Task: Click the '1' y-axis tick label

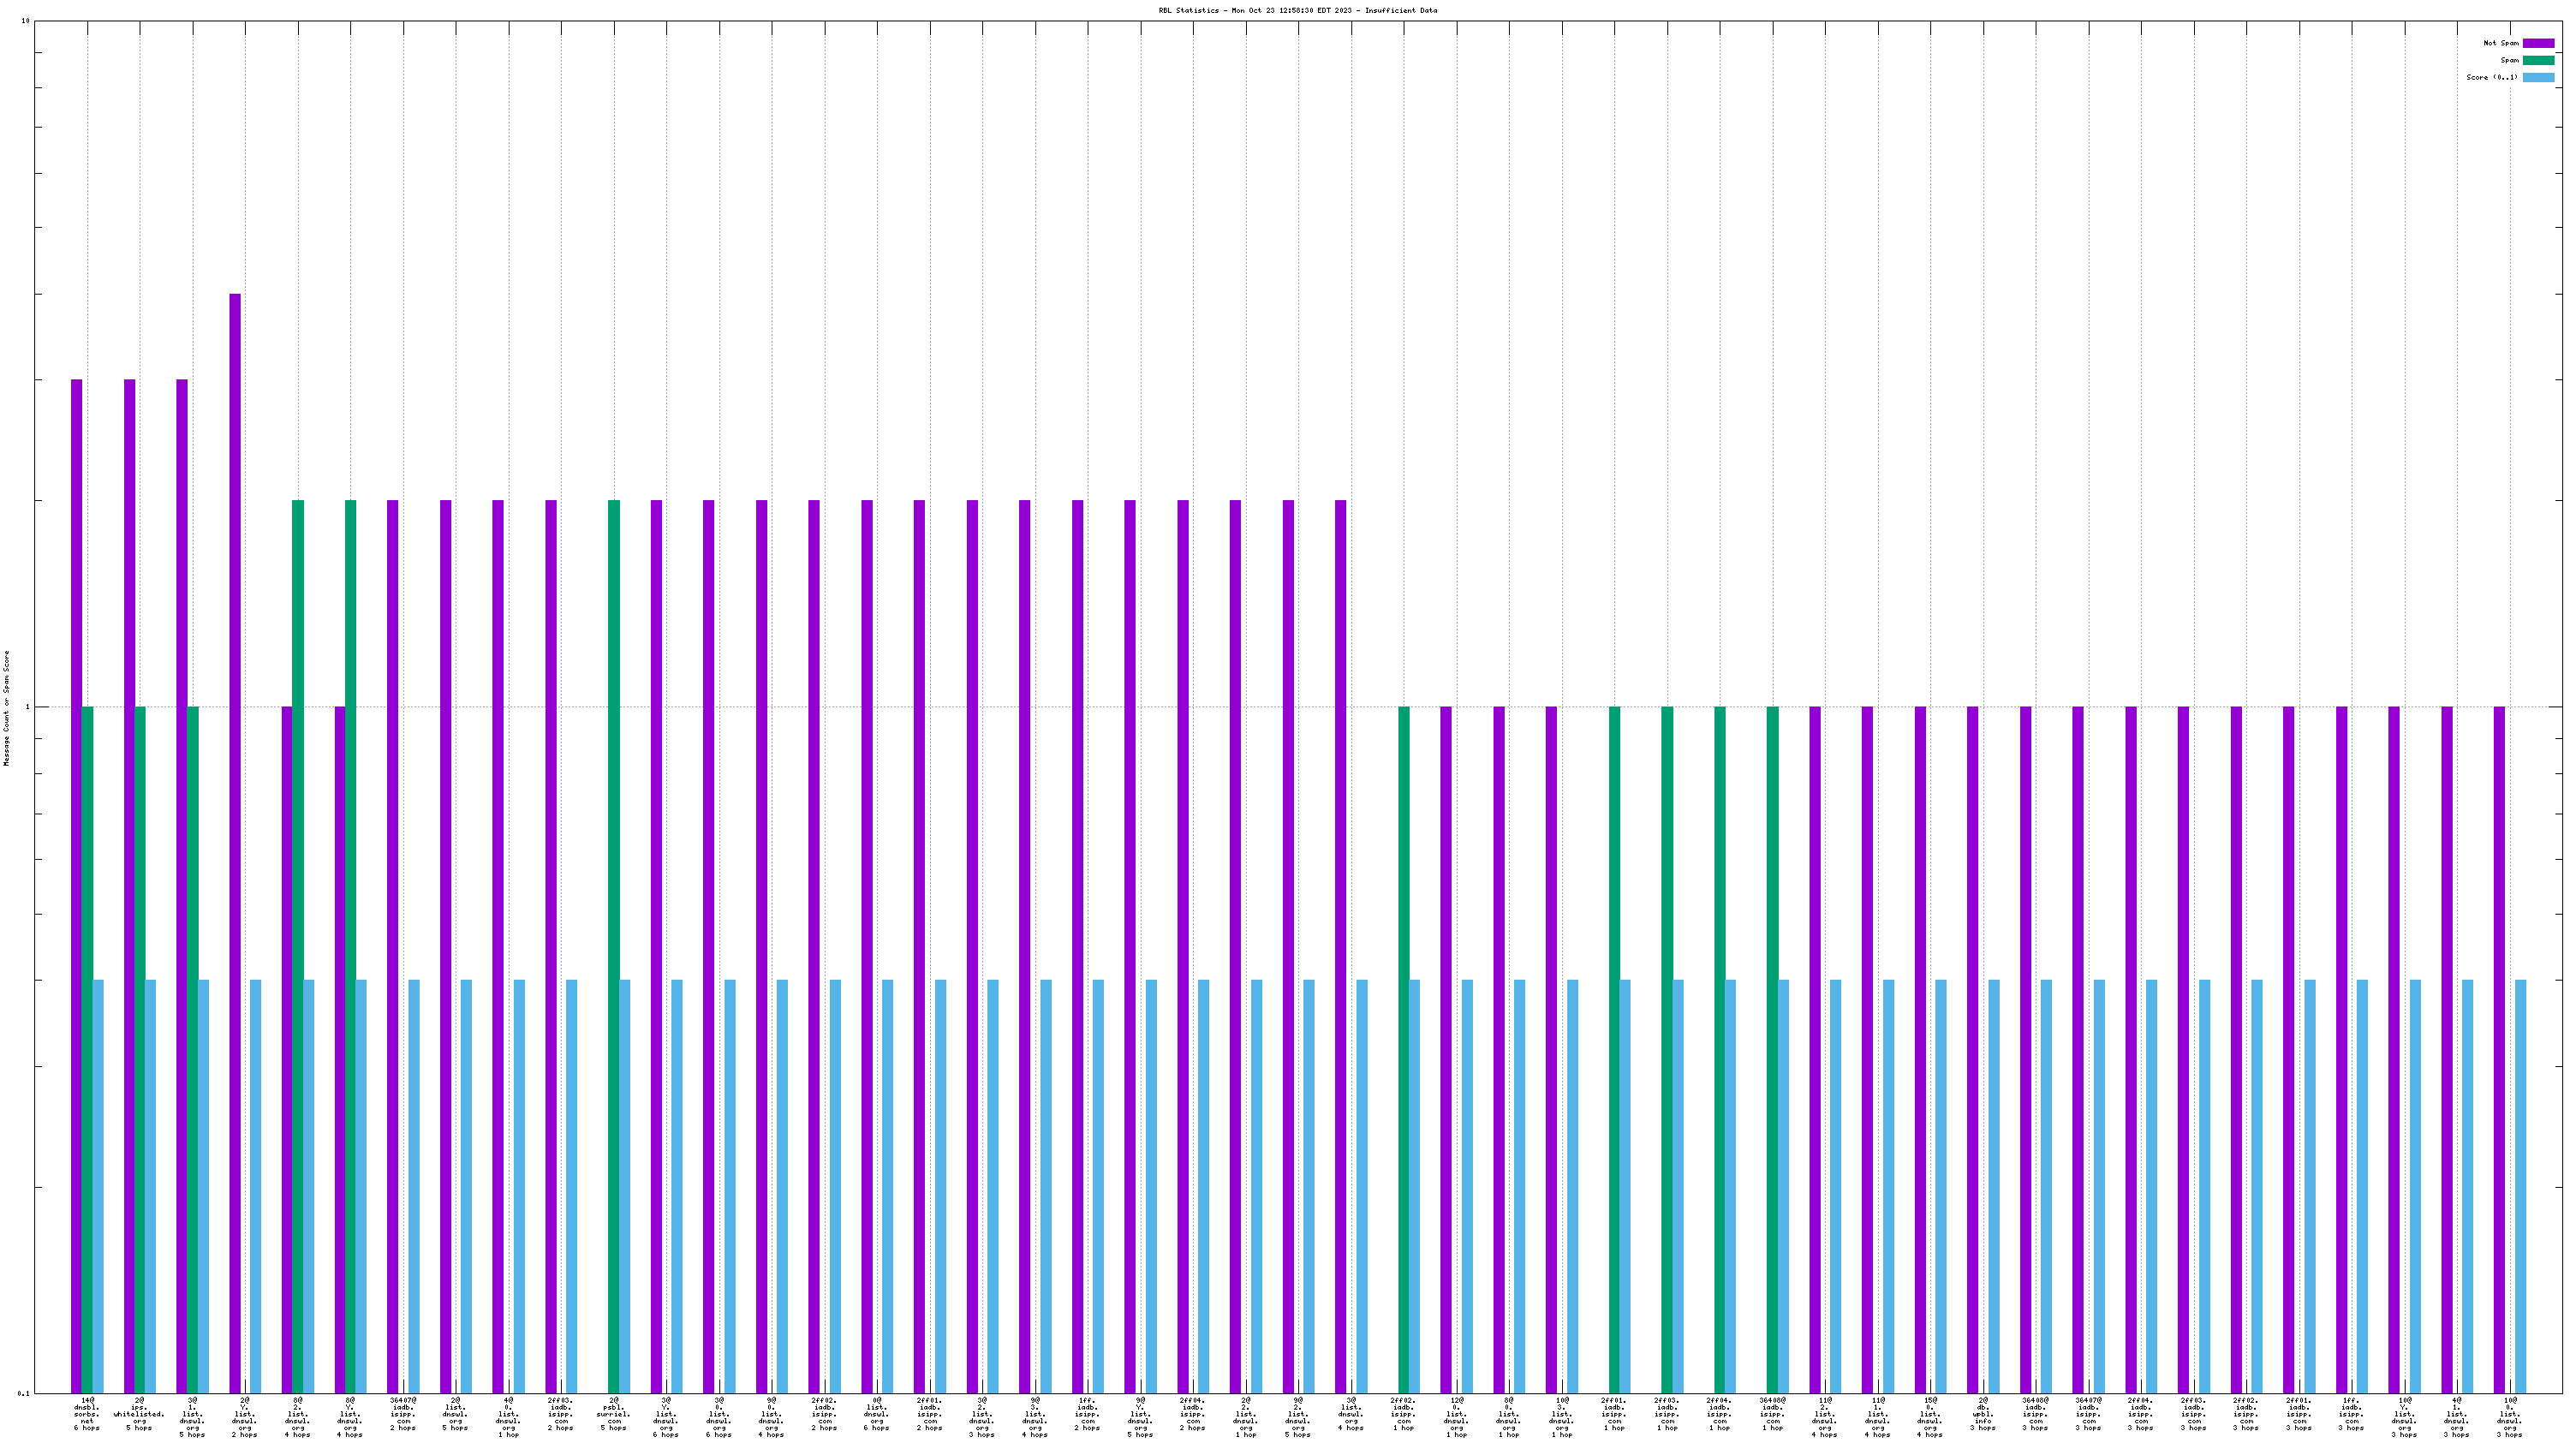Action: [x=27, y=707]
